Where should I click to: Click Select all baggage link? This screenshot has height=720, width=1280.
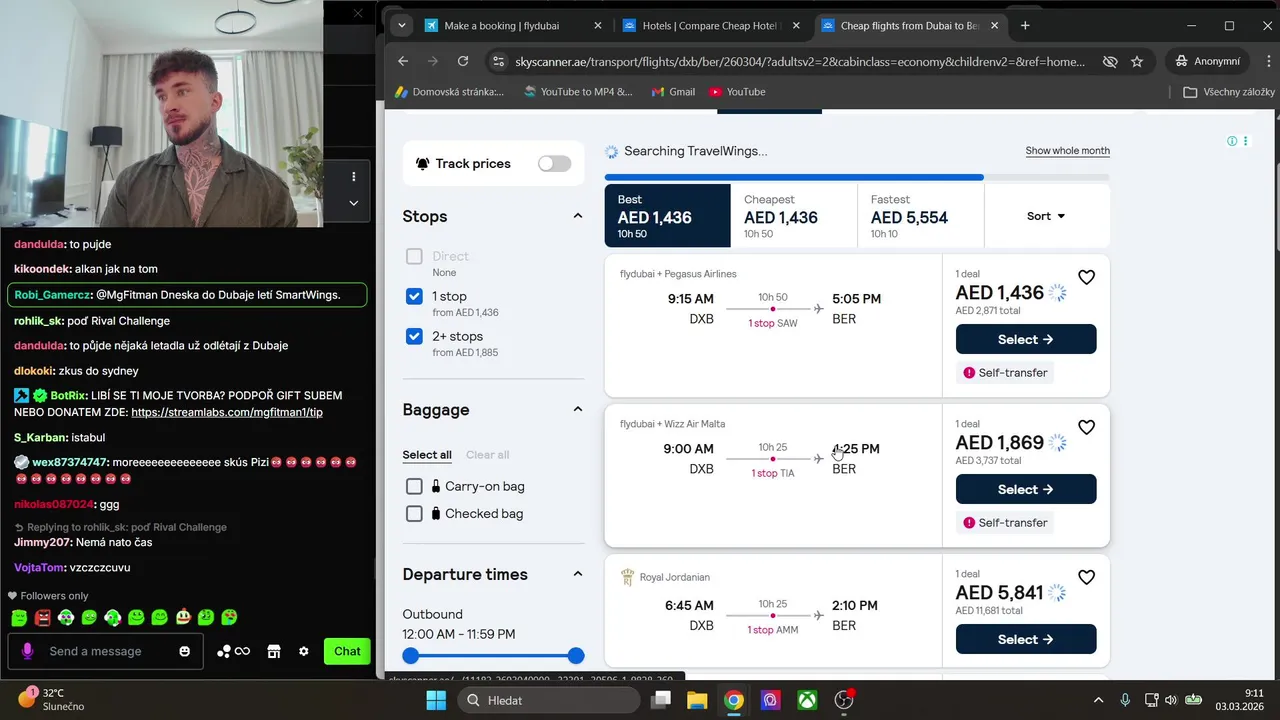[427, 455]
